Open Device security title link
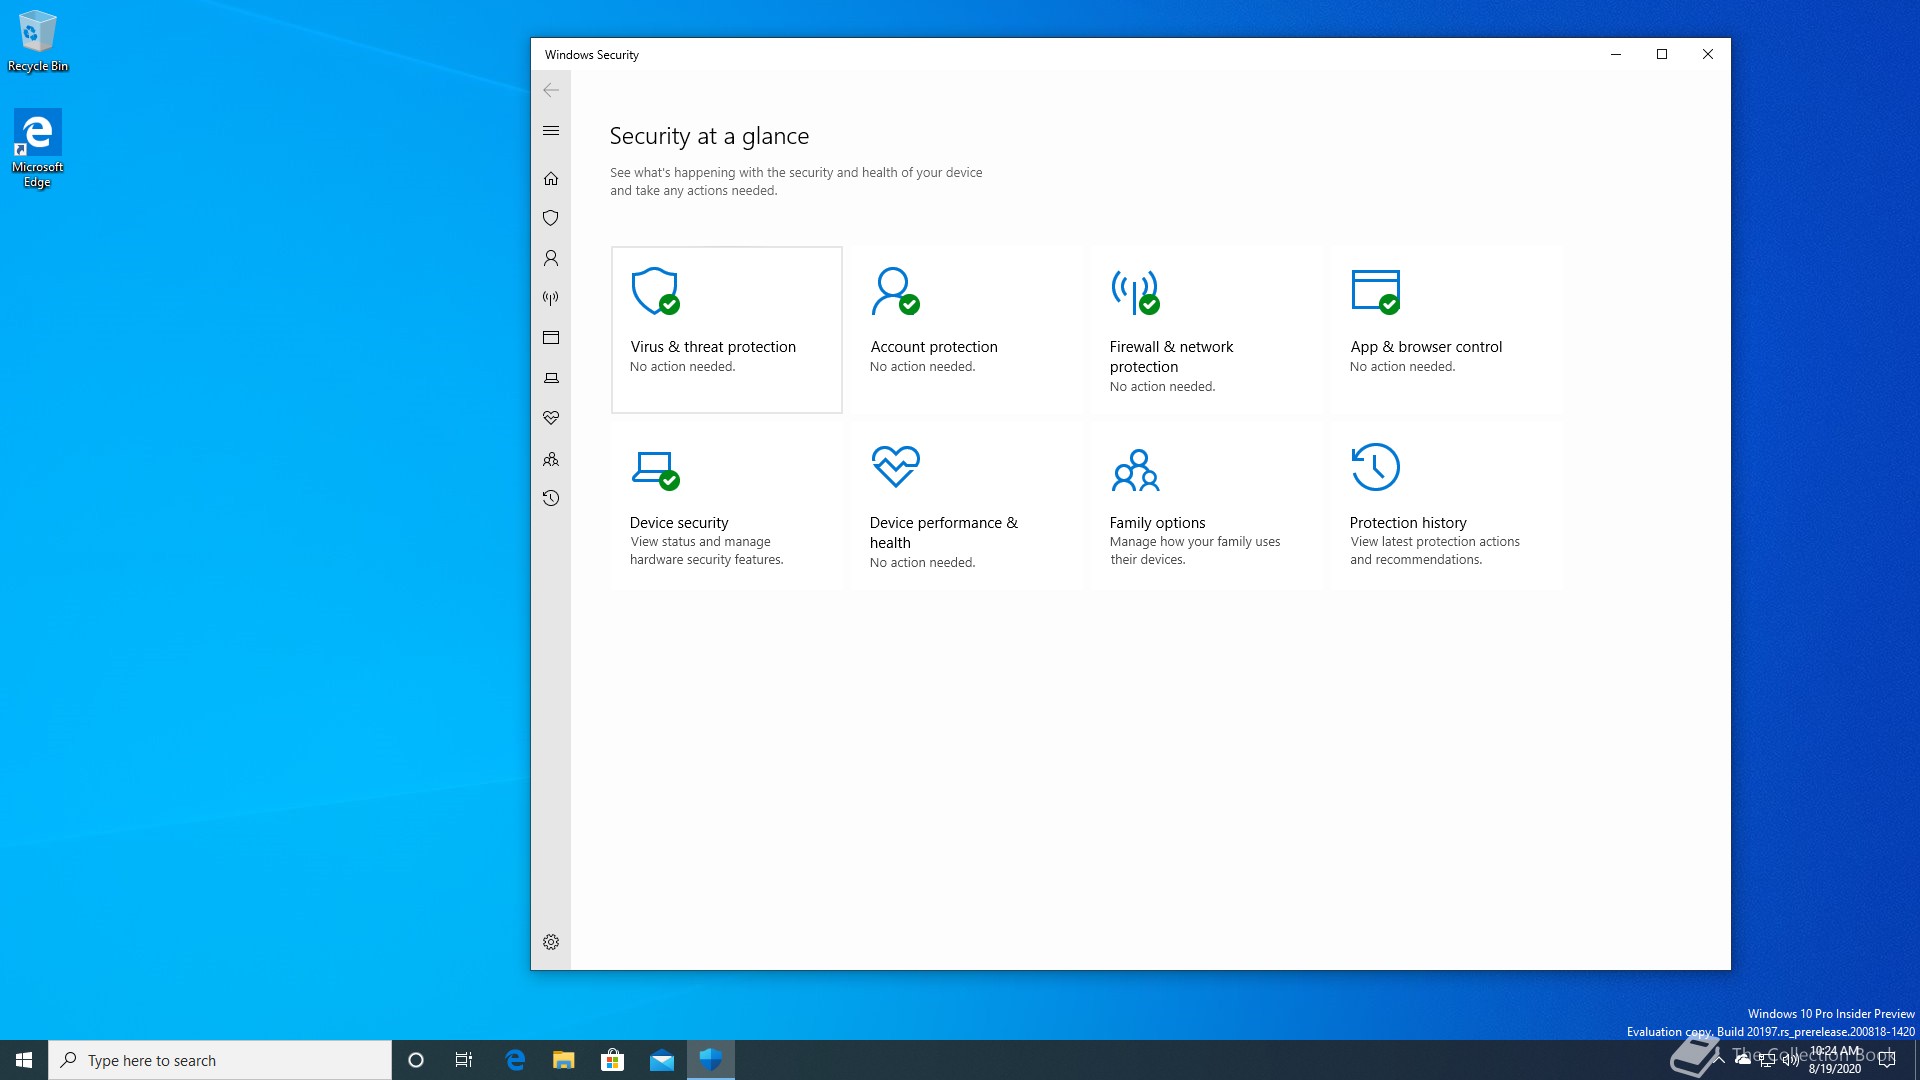Screen dimensions: 1920x1080 pyautogui.click(x=679, y=523)
